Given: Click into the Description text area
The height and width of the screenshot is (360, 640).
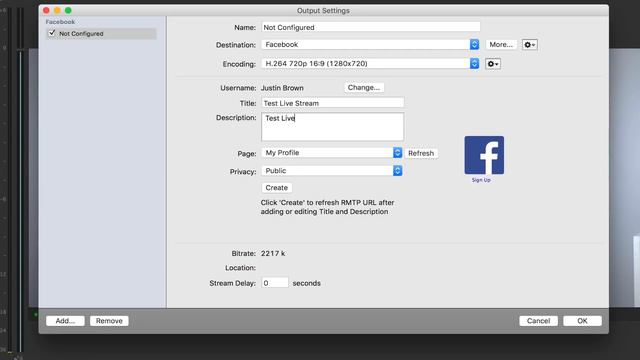Looking at the screenshot, I should click(x=332, y=127).
